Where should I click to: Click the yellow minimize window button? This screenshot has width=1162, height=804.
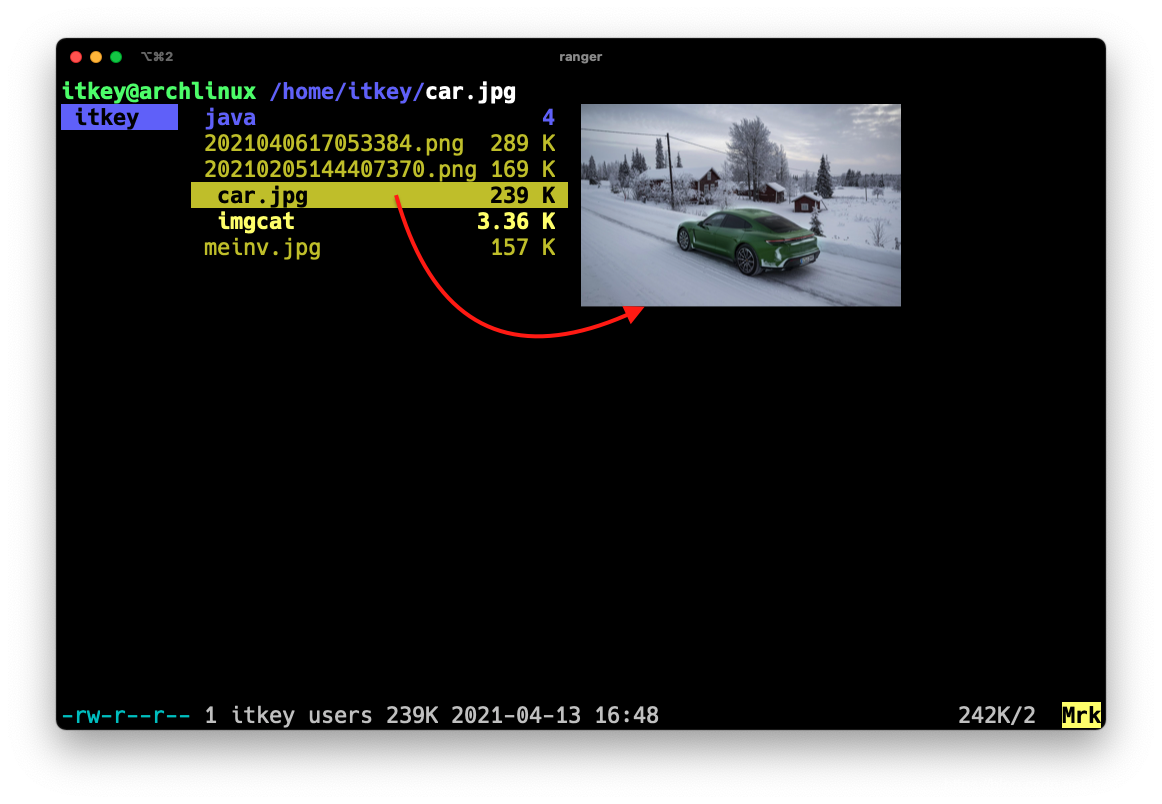click(96, 57)
